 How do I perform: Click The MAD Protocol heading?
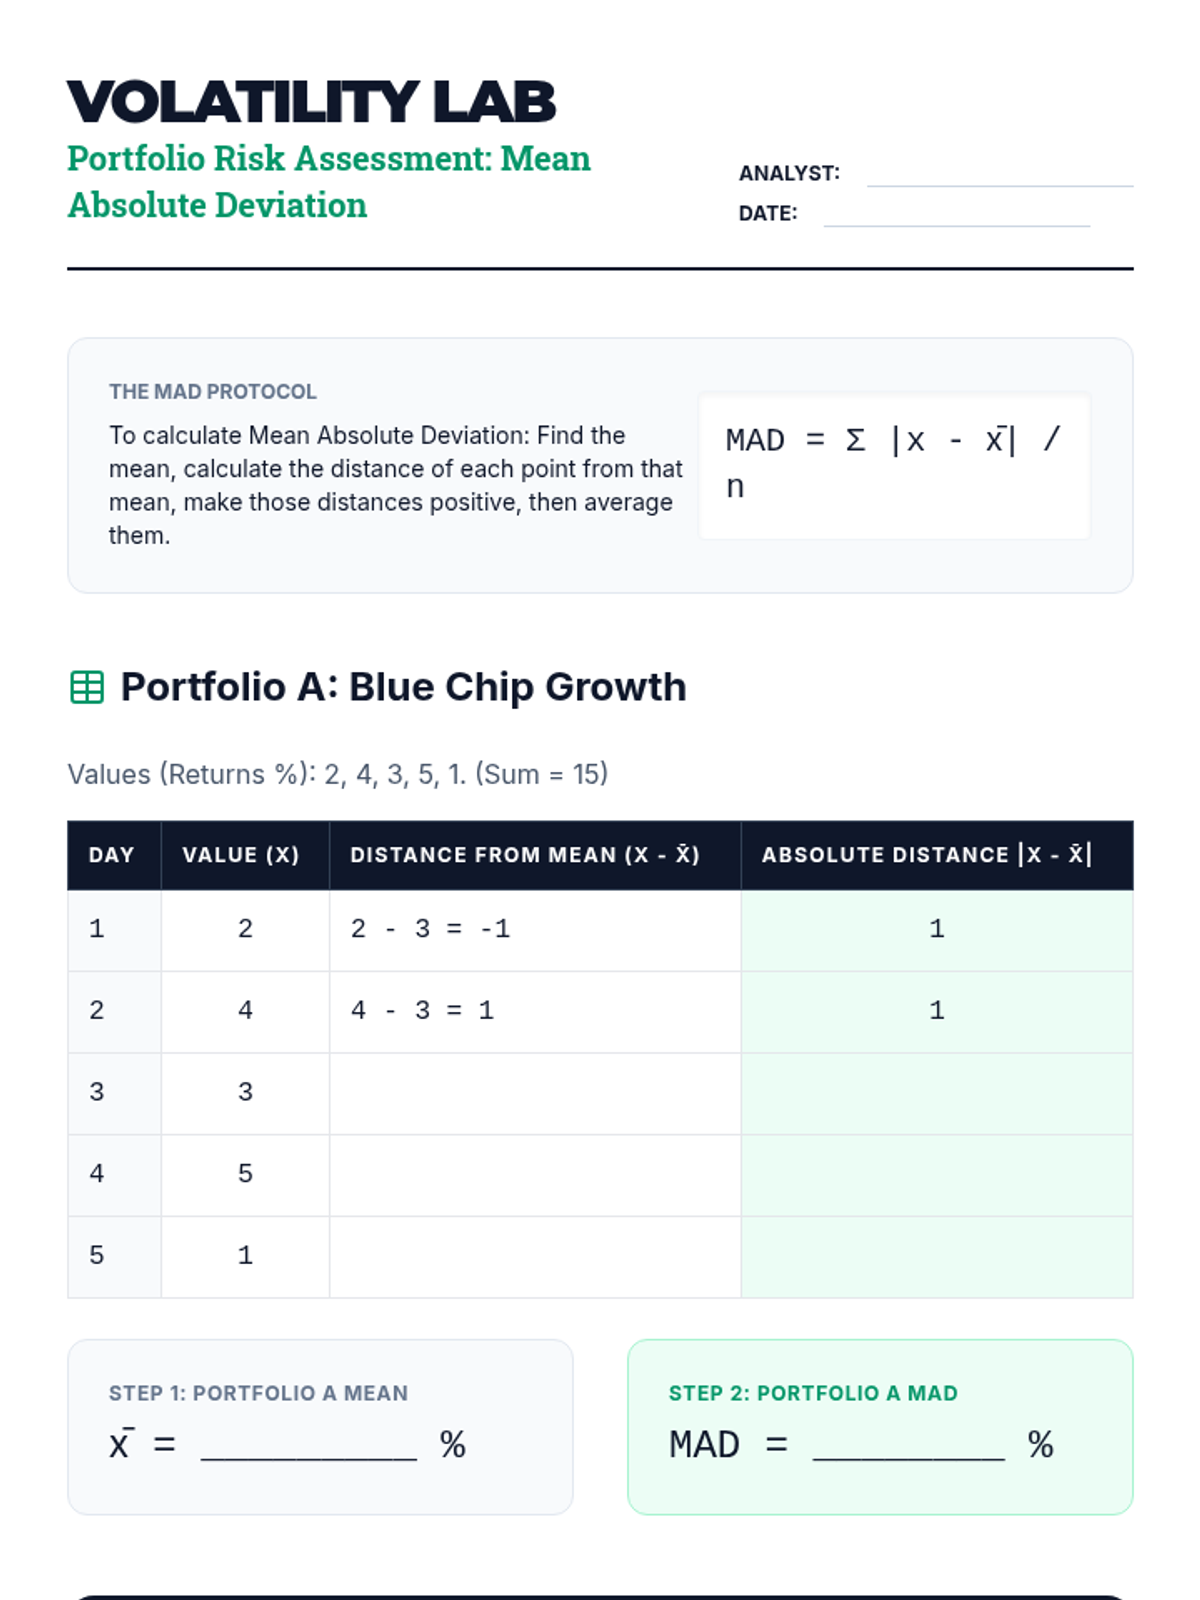coord(213,392)
